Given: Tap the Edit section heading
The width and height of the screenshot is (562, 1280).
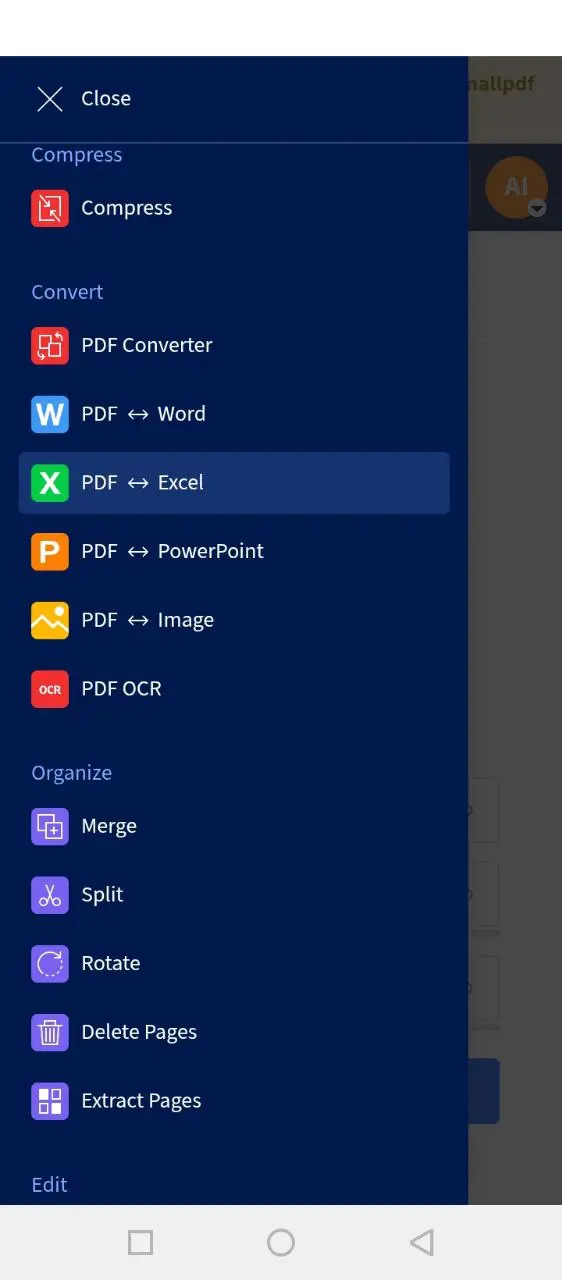Looking at the screenshot, I should 50,1185.
